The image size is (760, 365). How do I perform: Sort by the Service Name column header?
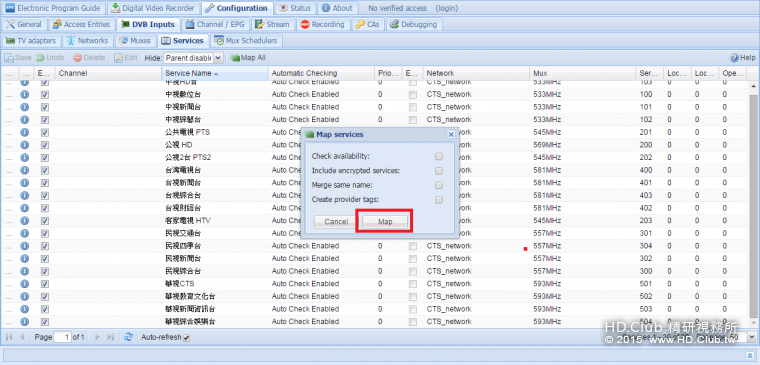pyautogui.click(x=214, y=73)
